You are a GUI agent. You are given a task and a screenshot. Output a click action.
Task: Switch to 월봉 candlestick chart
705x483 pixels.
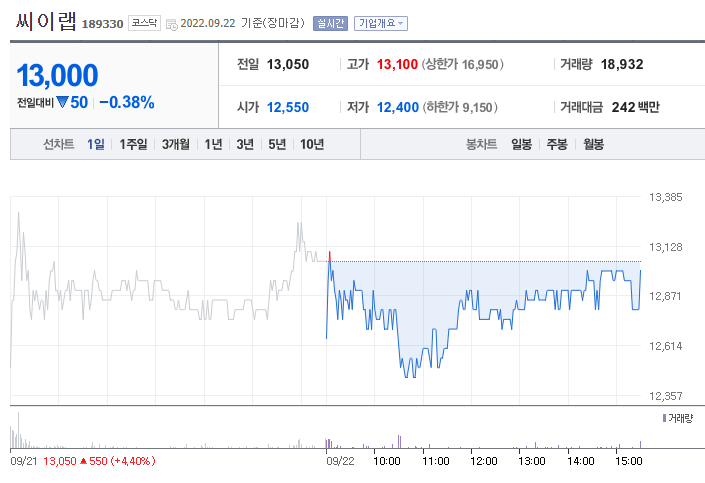tap(593, 144)
